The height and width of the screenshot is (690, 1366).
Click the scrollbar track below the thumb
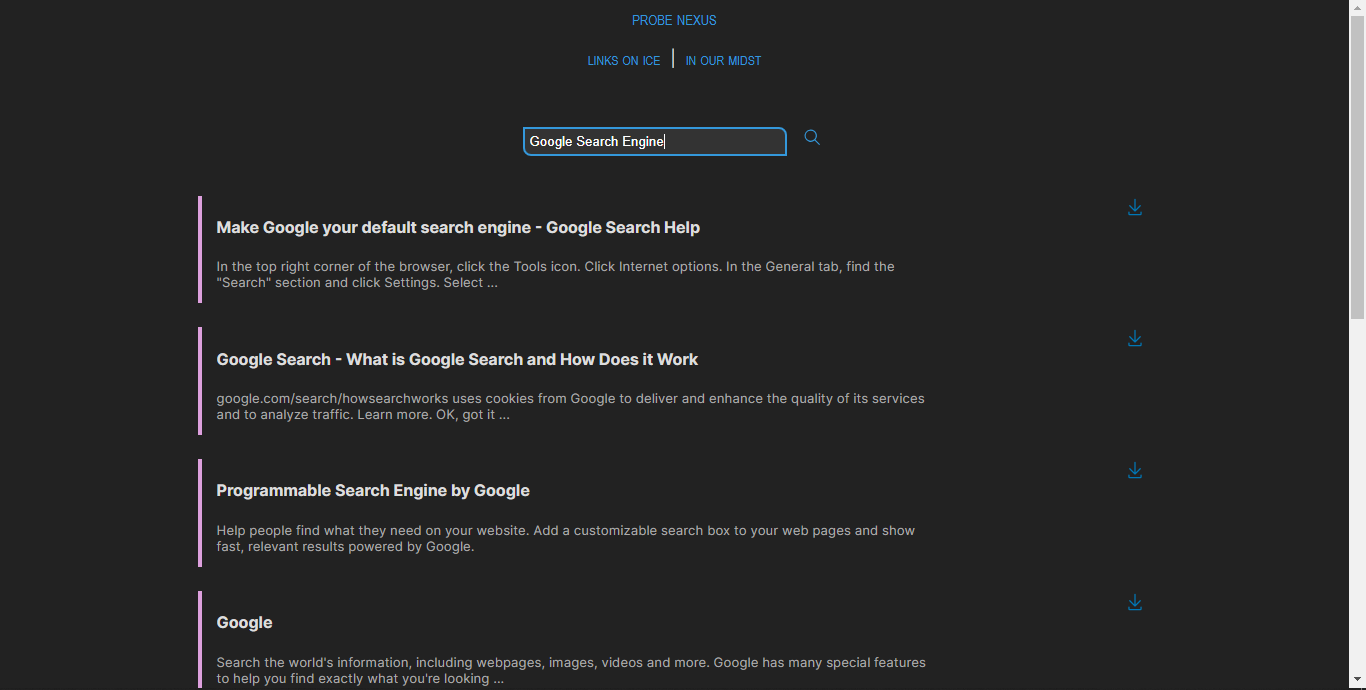pos(1357,500)
